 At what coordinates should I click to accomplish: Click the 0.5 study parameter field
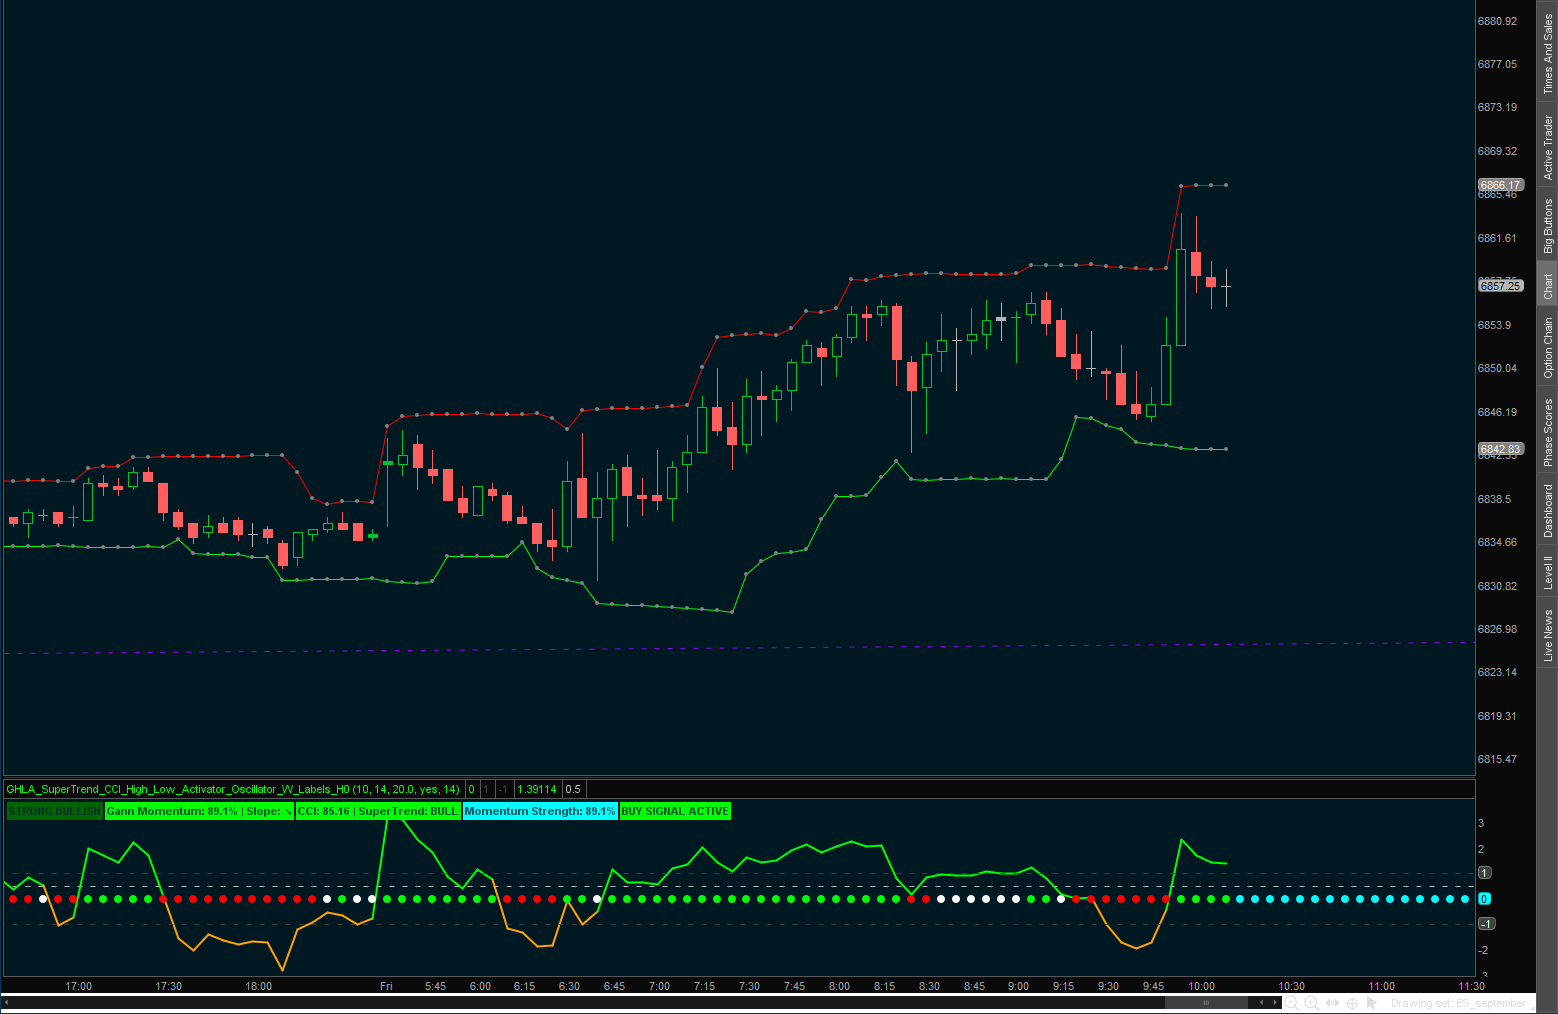point(572,789)
